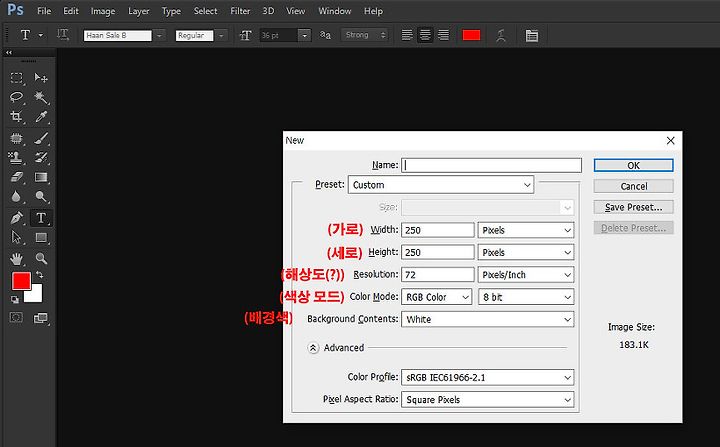Open the Color Mode RGB Color dropdown
Screen dimensions: 720x447
(x=437, y=297)
